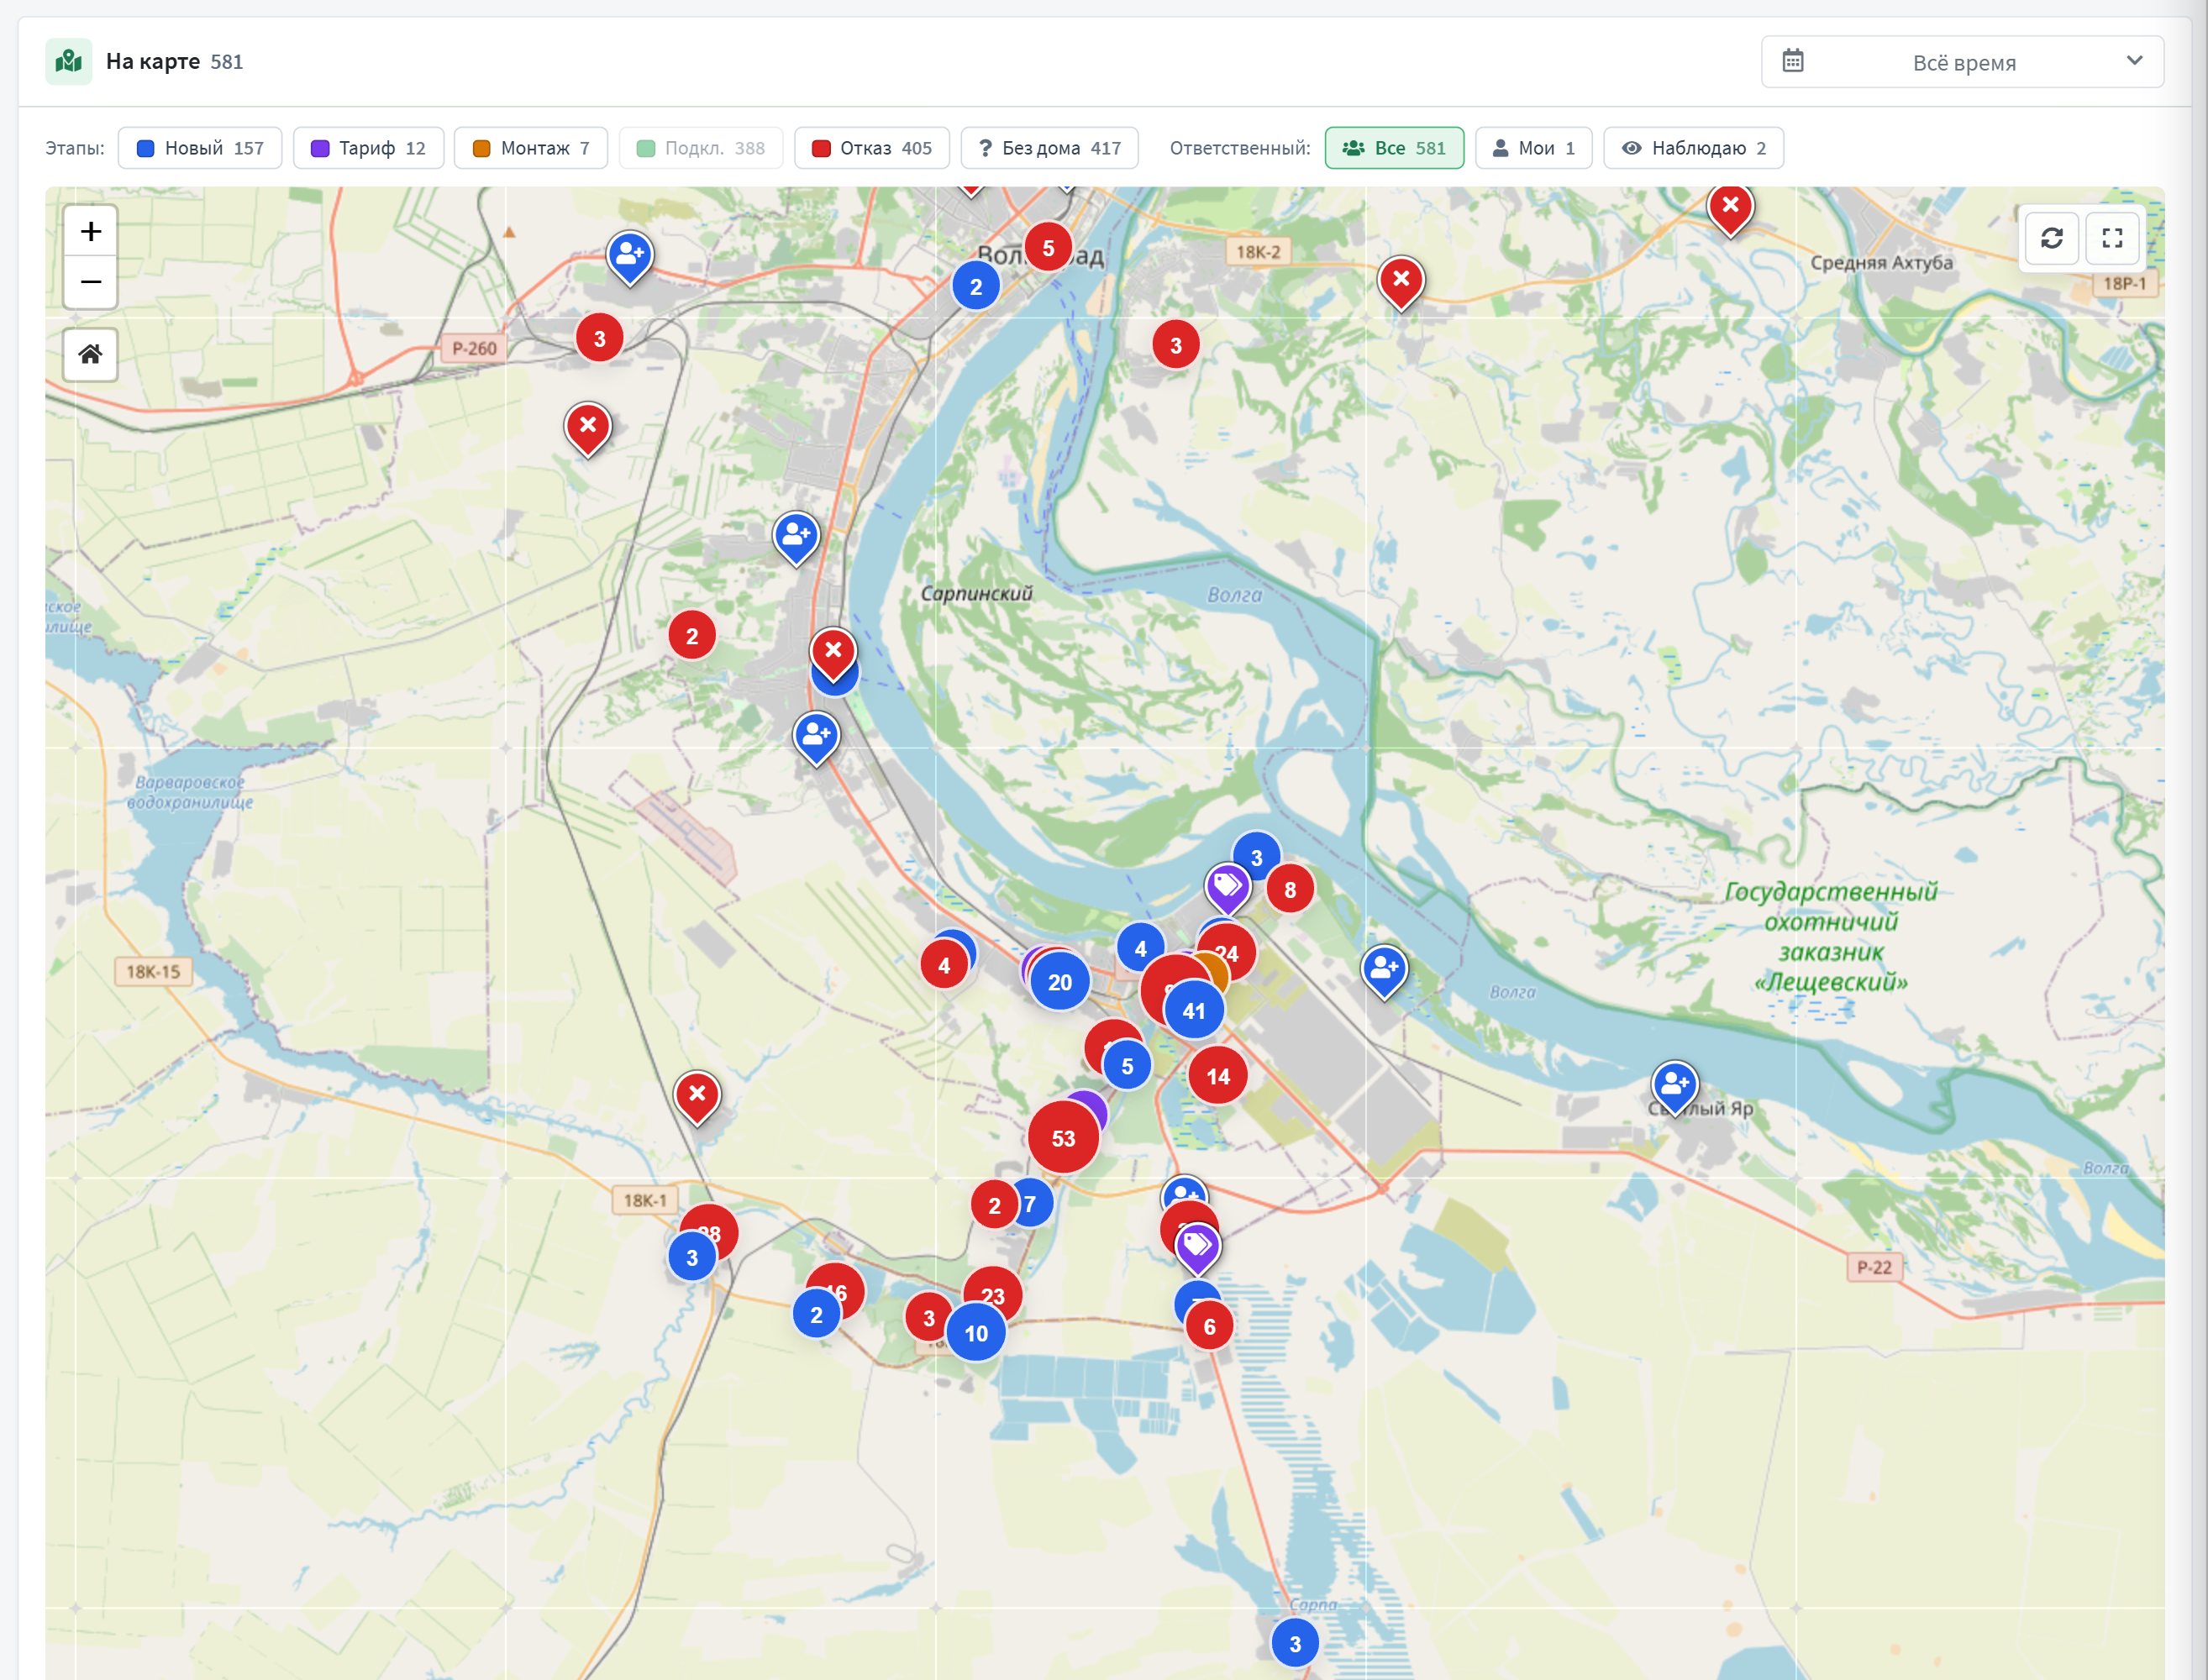This screenshot has height=1680, width=2208.
Task: Zoom out the map with minus button
Action: click(x=90, y=282)
